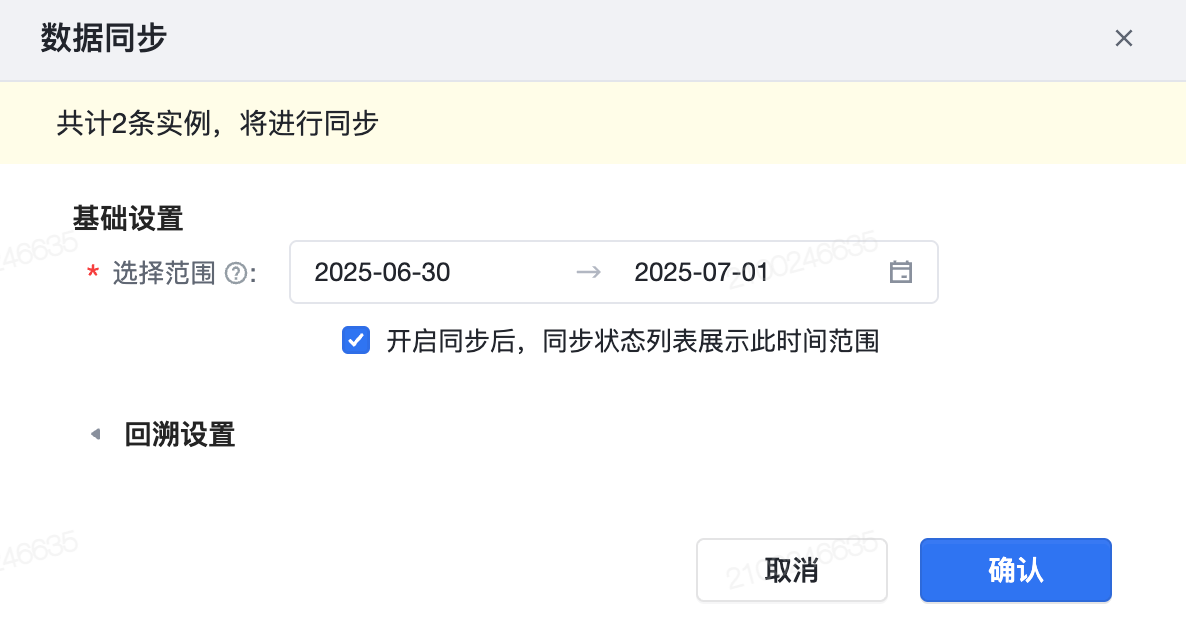The height and width of the screenshot is (644, 1186).
Task: Click the 选择范围 field label
Action: pos(164,273)
